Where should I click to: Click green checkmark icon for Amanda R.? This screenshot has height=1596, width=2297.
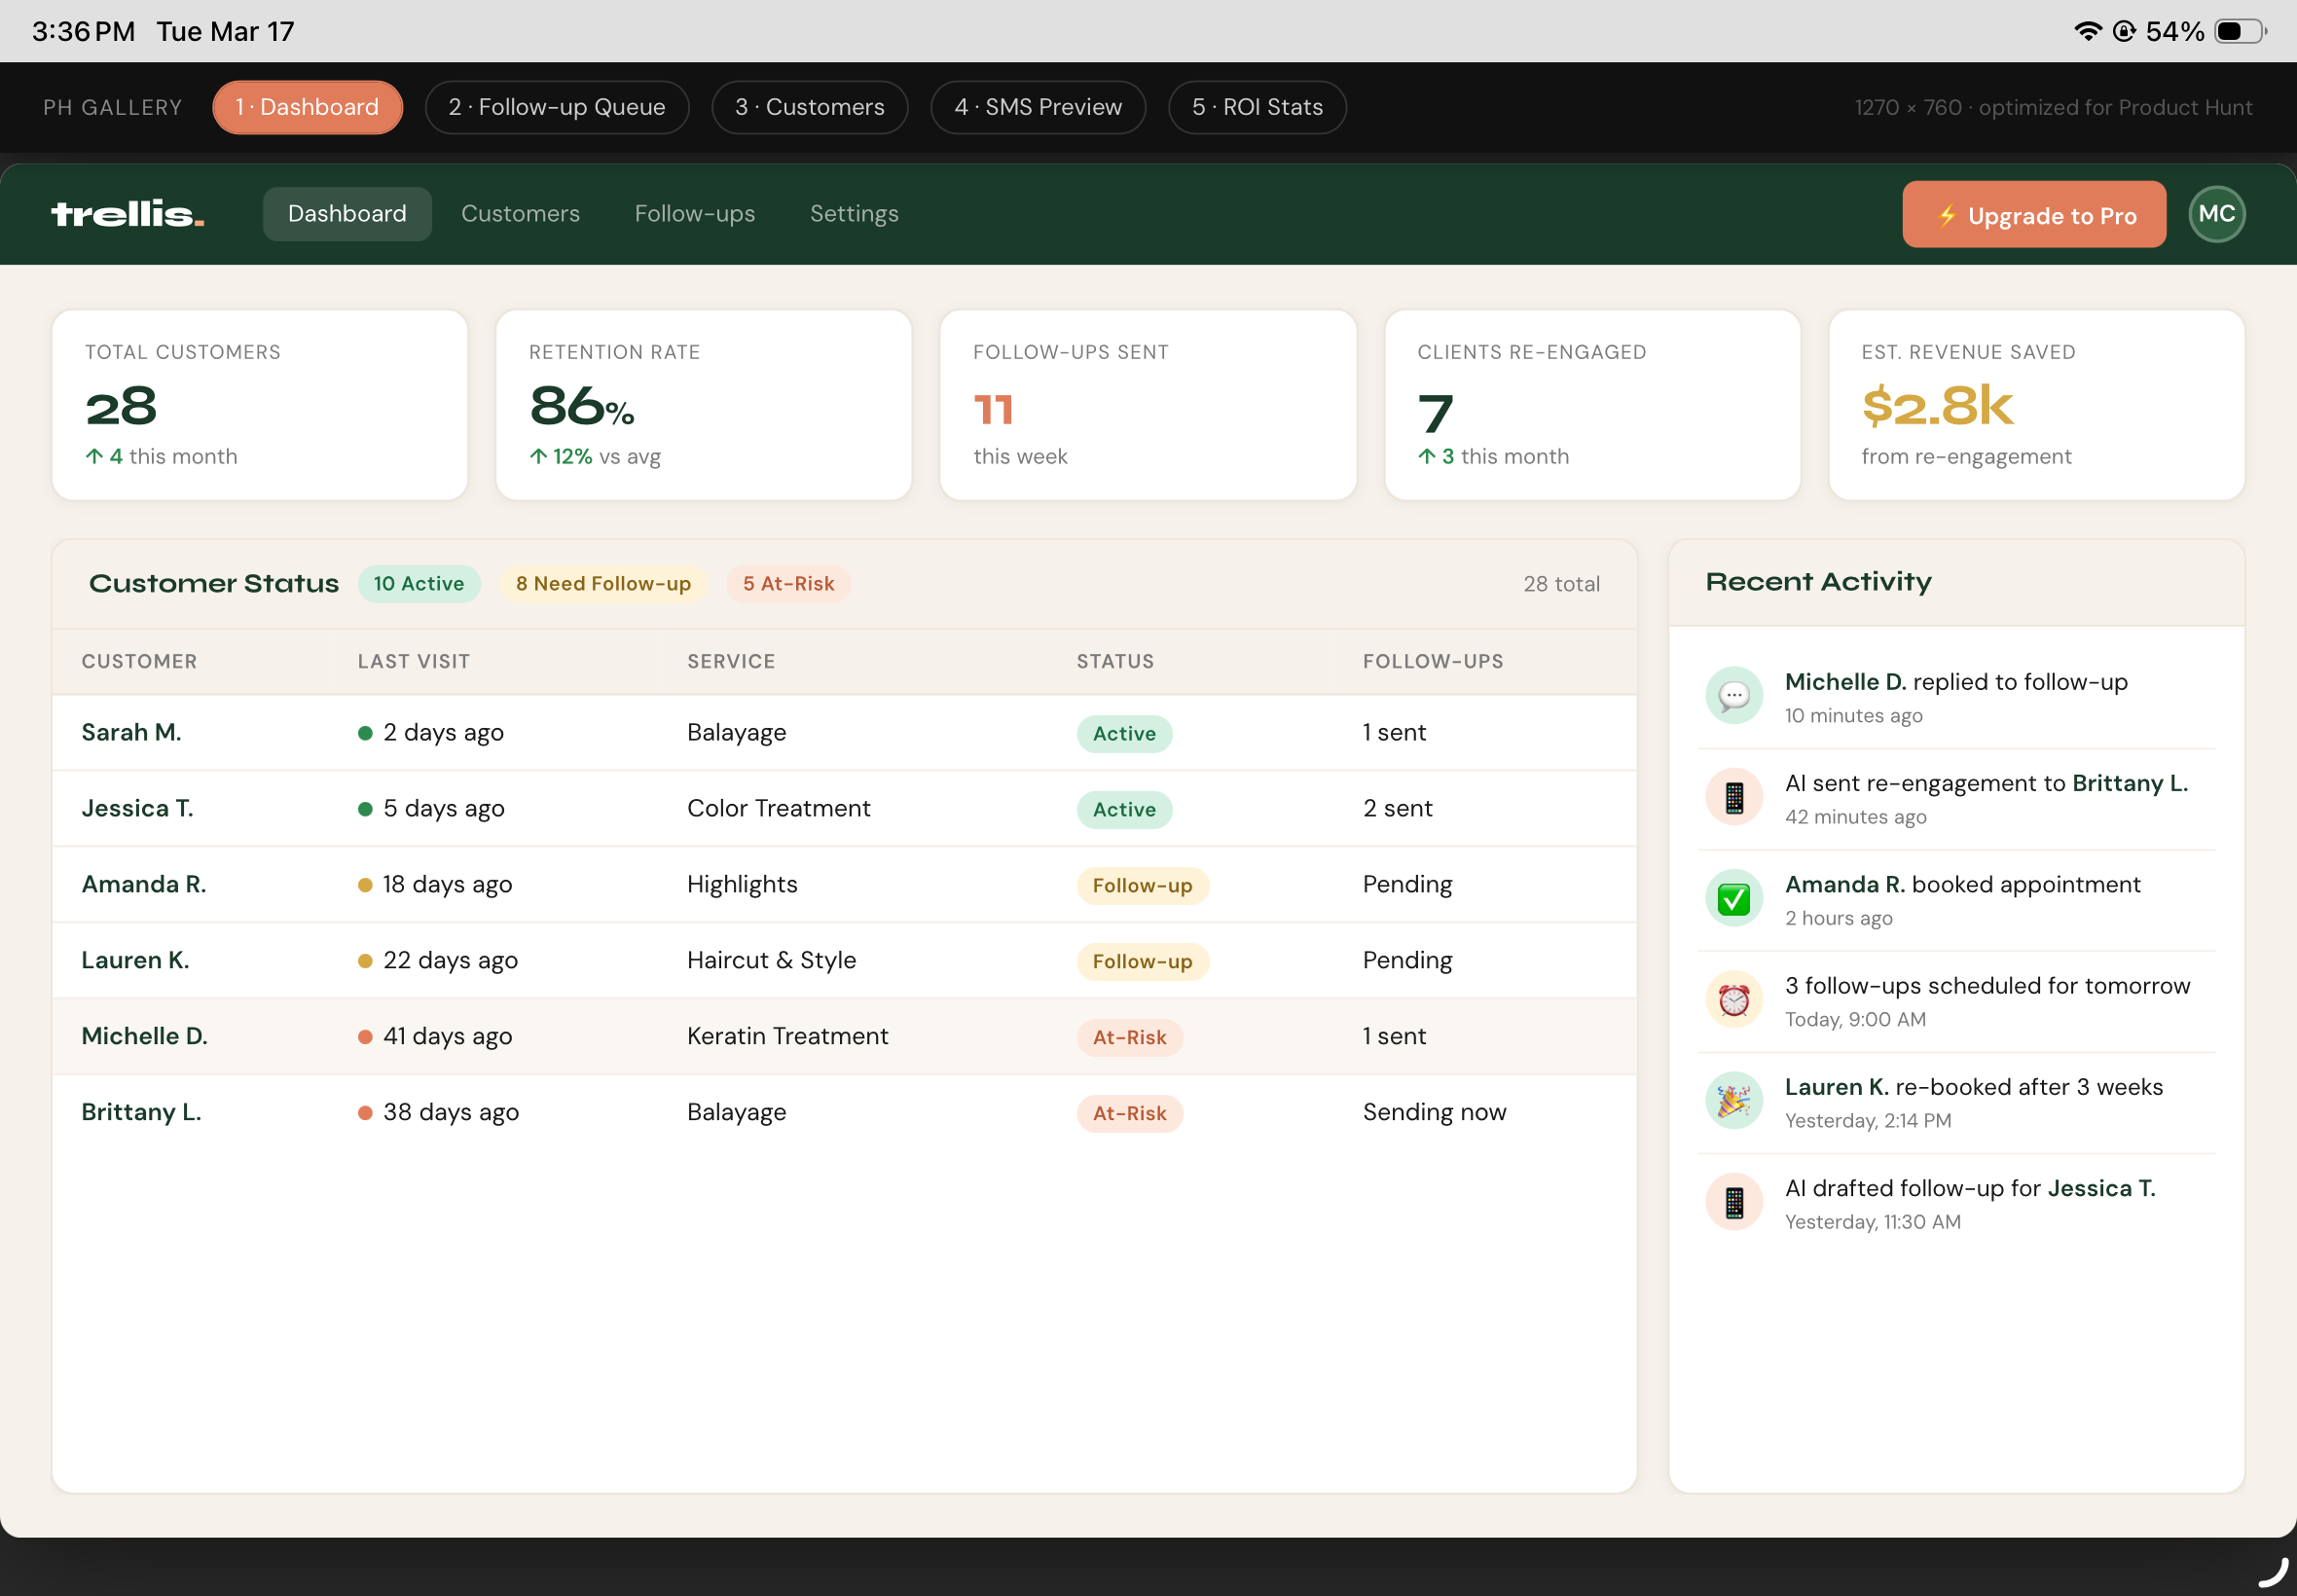point(1733,898)
